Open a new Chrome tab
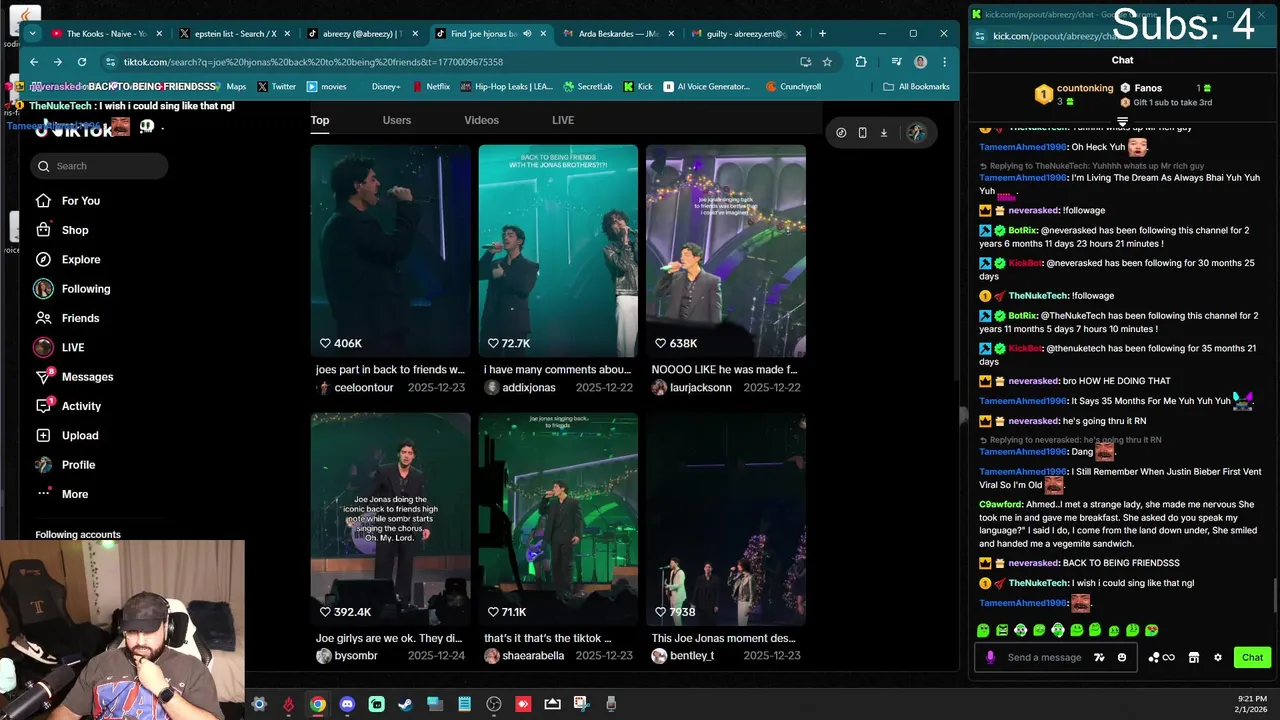Viewport: 1280px width, 720px height. (823, 34)
